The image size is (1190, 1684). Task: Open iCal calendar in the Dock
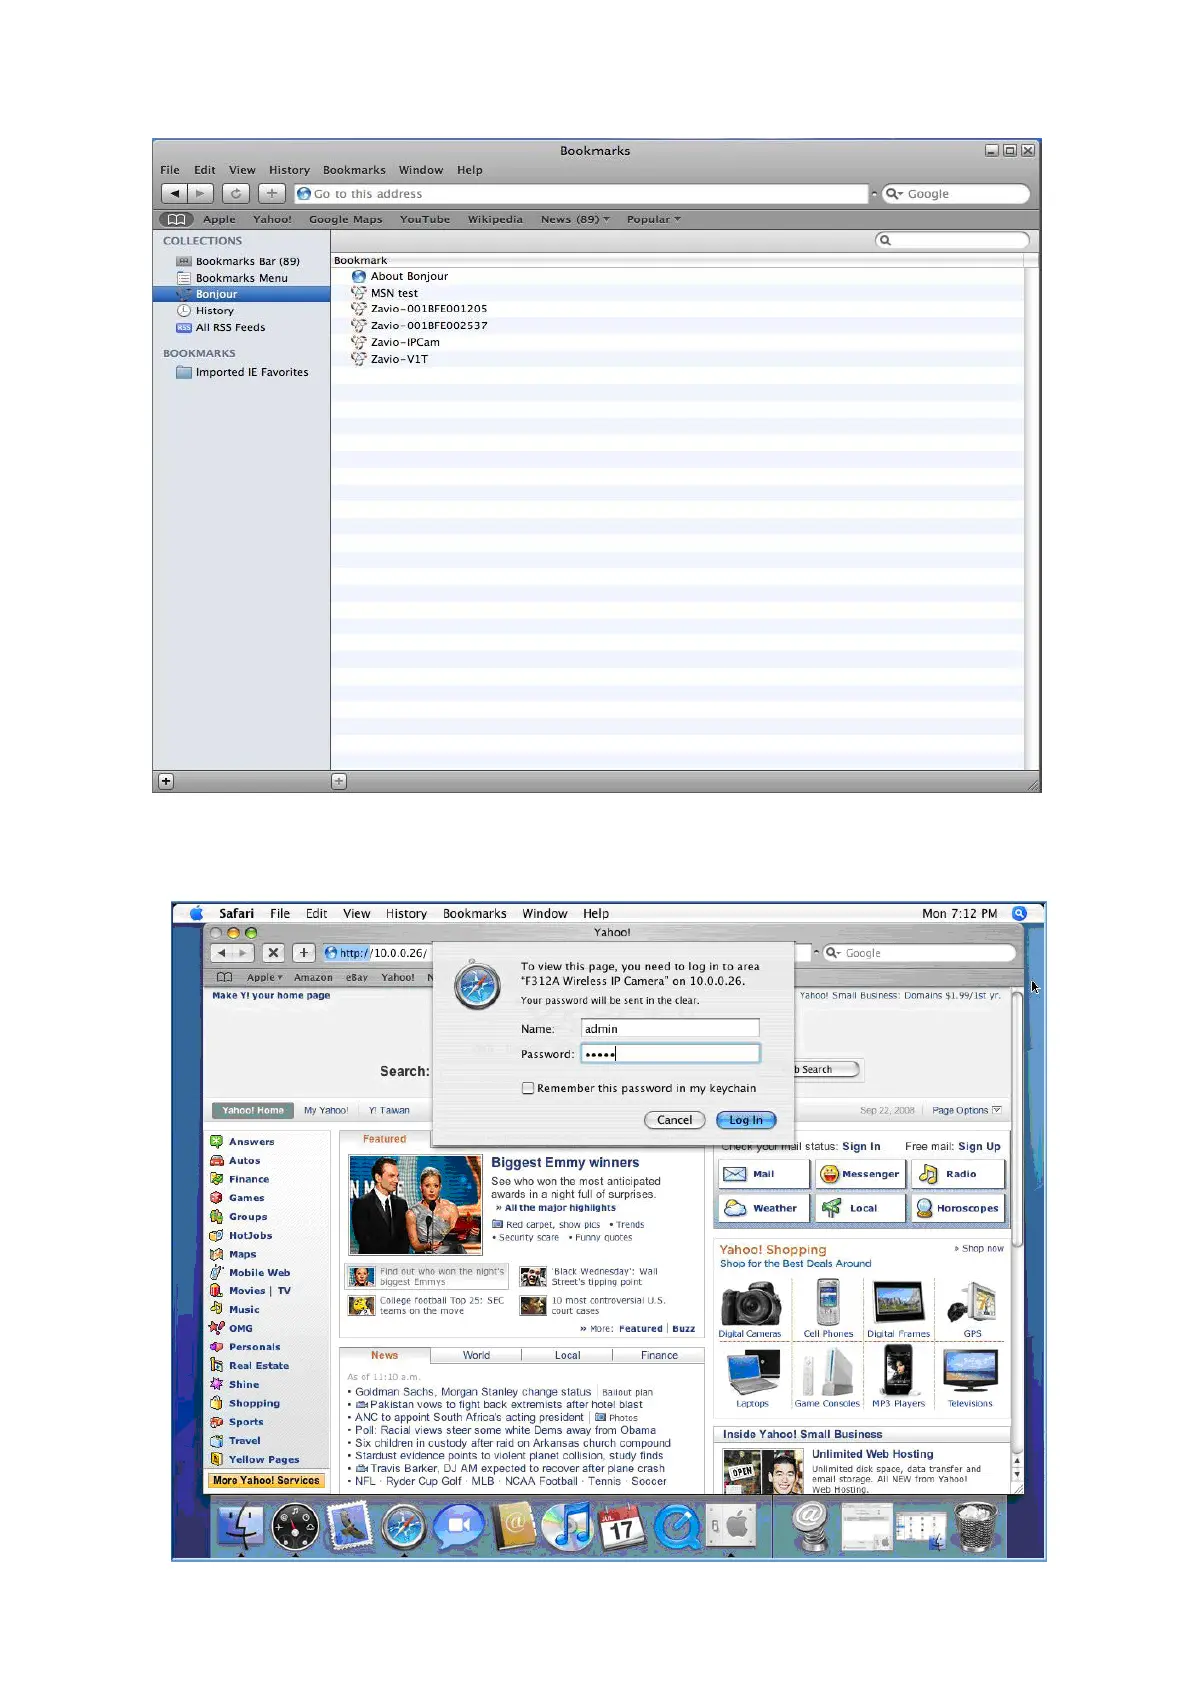click(x=621, y=1528)
